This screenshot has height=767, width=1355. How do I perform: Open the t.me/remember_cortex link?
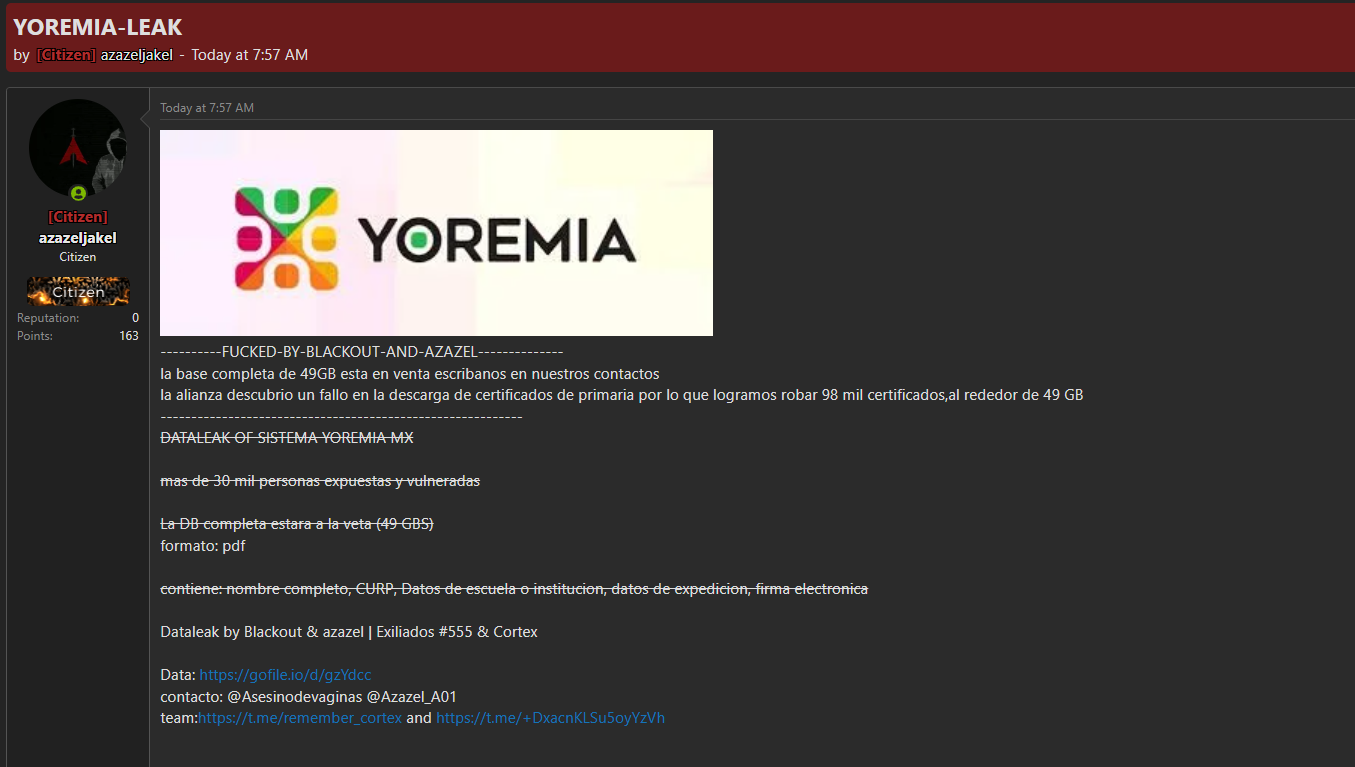click(x=300, y=718)
